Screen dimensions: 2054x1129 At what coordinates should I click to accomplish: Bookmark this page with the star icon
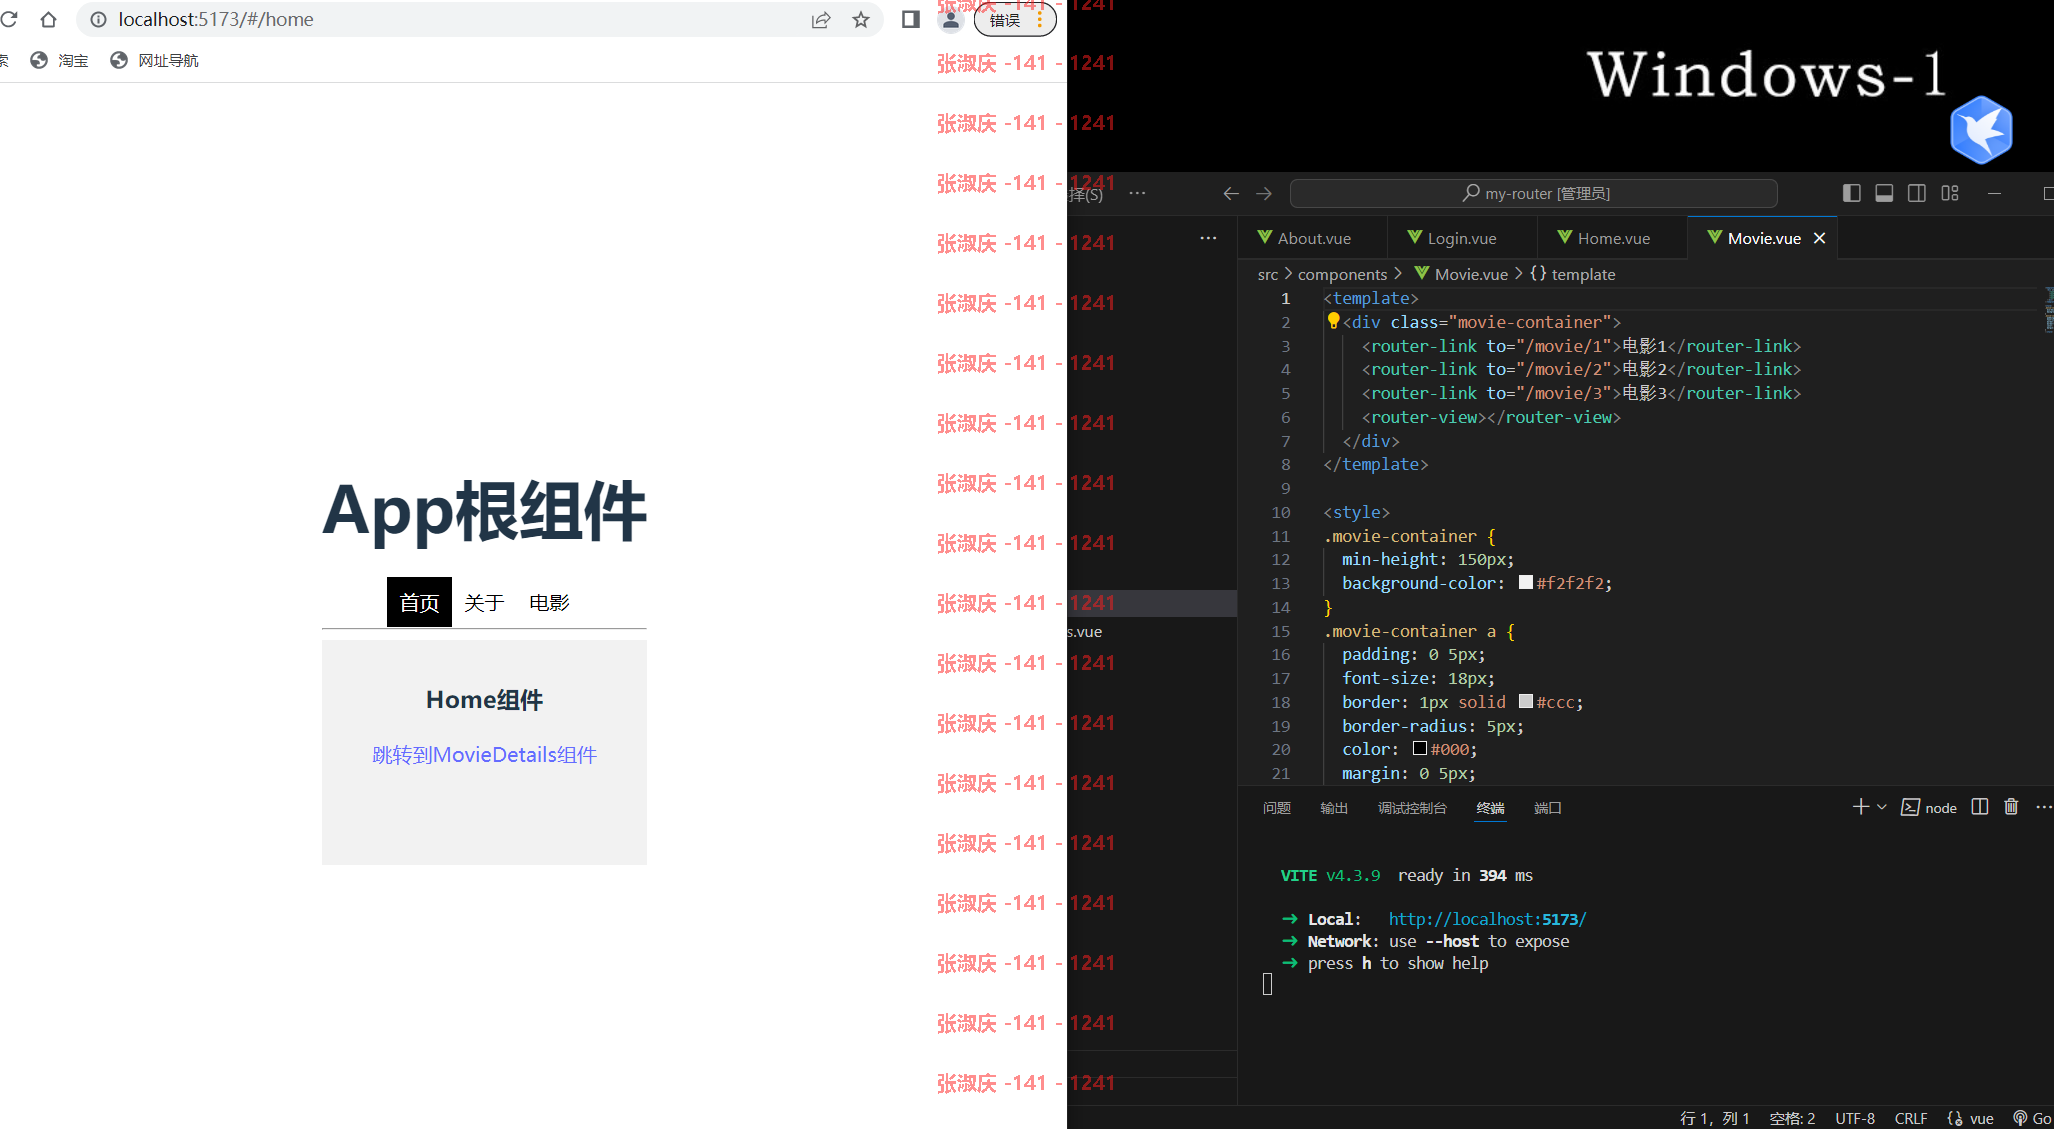click(861, 19)
